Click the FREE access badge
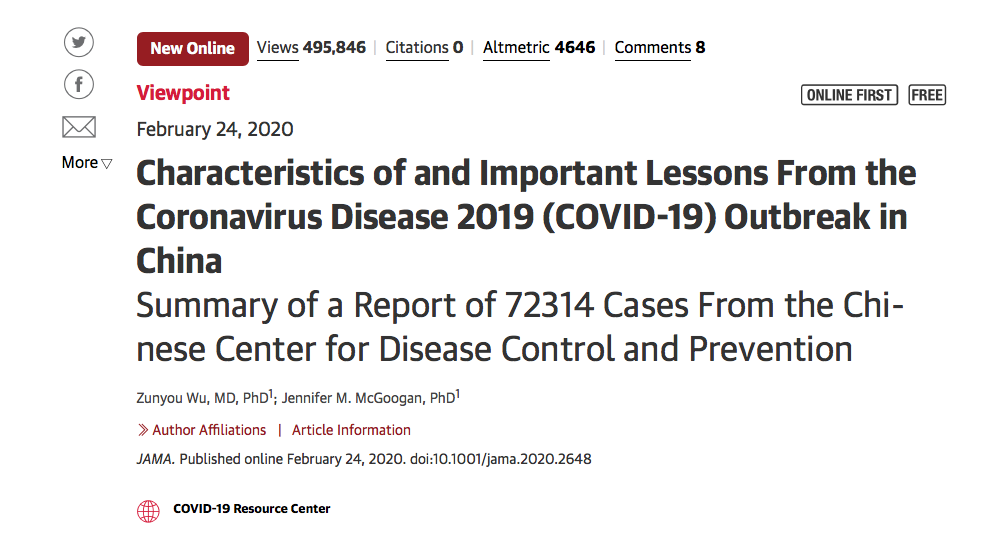Image resolution: width=990 pixels, height=542 pixels. pyautogui.click(x=927, y=95)
